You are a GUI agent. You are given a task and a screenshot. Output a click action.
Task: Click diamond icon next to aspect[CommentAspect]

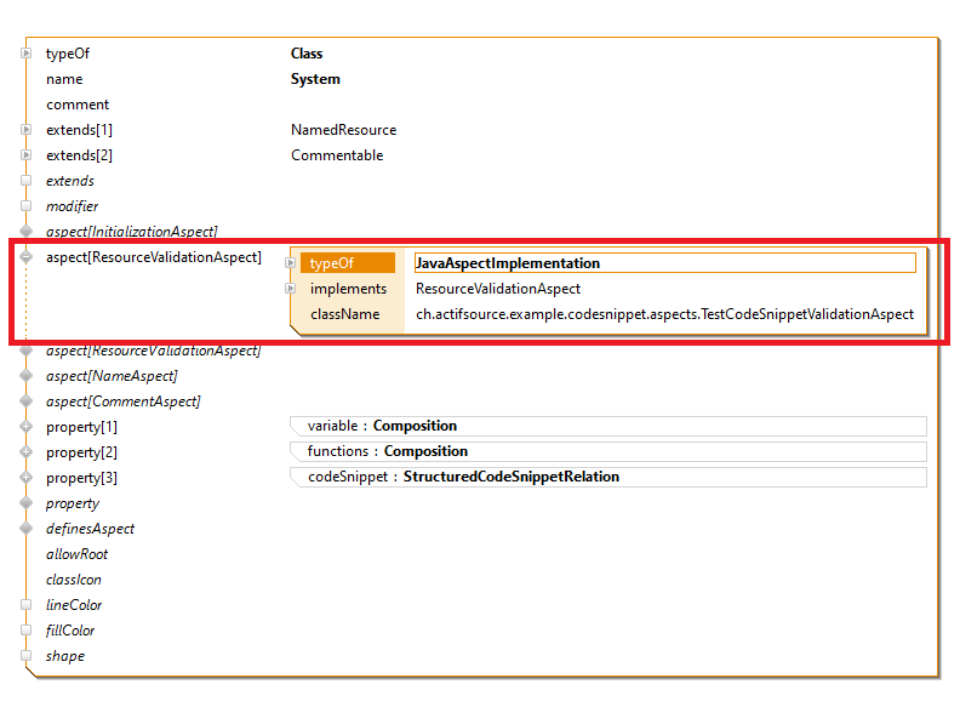26,401
